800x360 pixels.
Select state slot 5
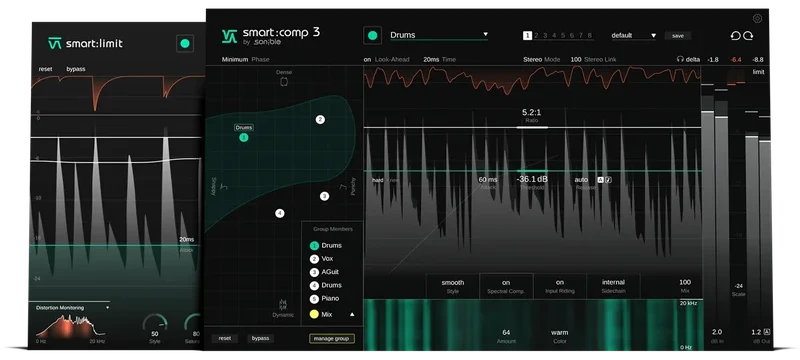pos(563,35)
